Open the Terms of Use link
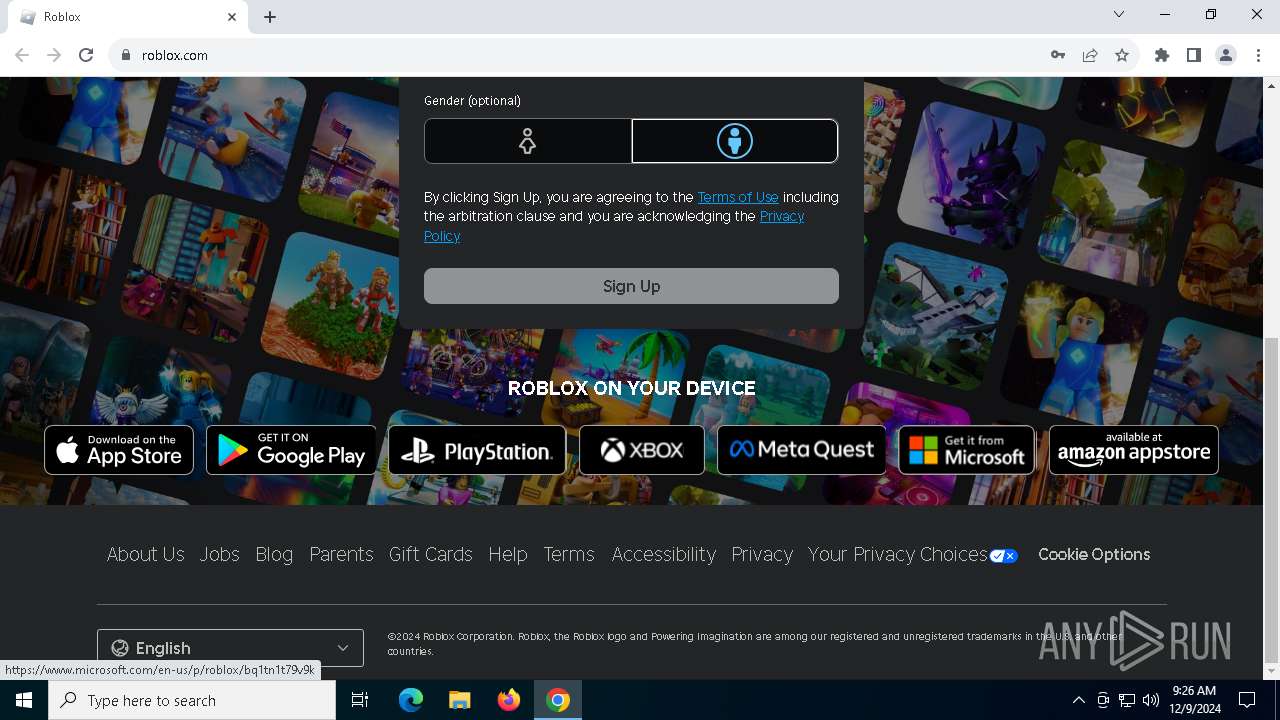 tap(738, 197)
